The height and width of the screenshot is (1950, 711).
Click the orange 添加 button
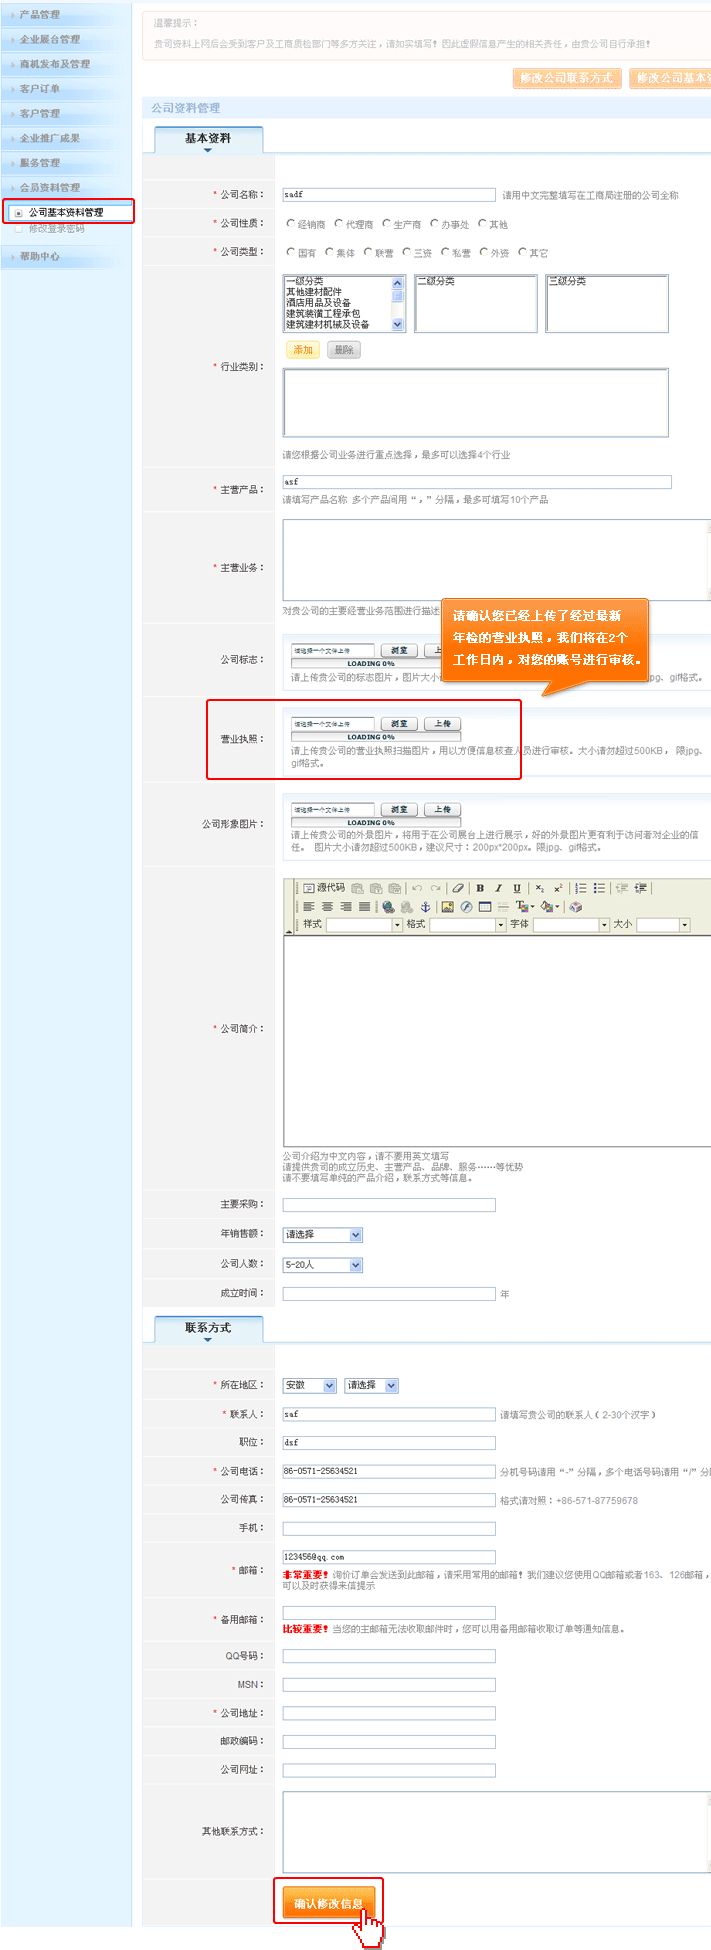[303, 350]
